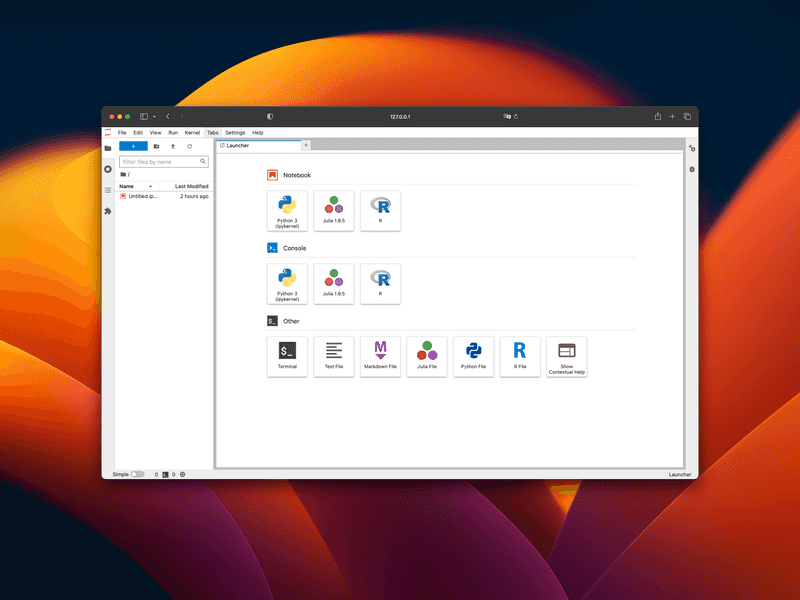Screen dimensions: 800x600
Task: Click the New Folder icon
Action: 156,146
